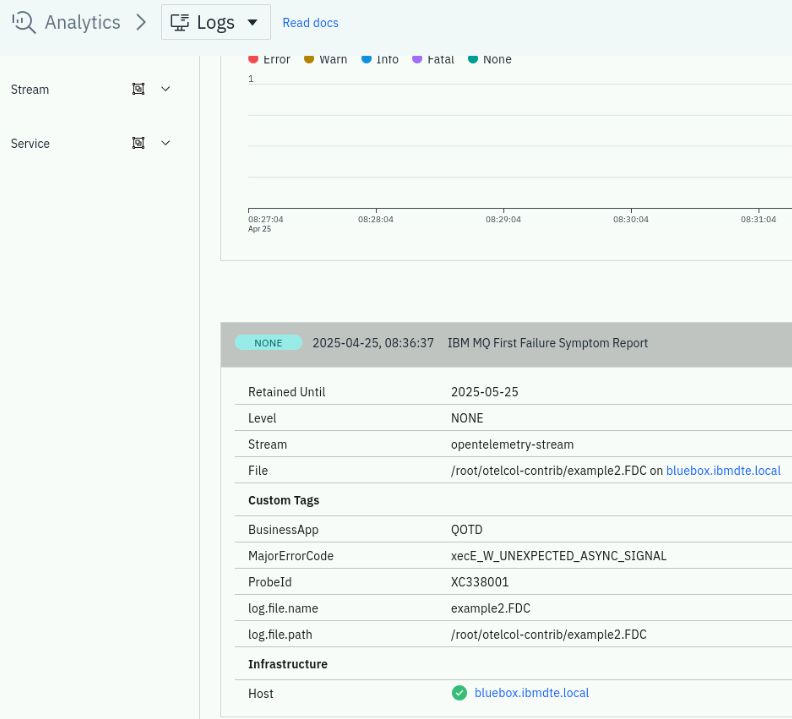Open bluebox.ibmdte.local Host link
The image size is (792, 719).
coord(531,693)
